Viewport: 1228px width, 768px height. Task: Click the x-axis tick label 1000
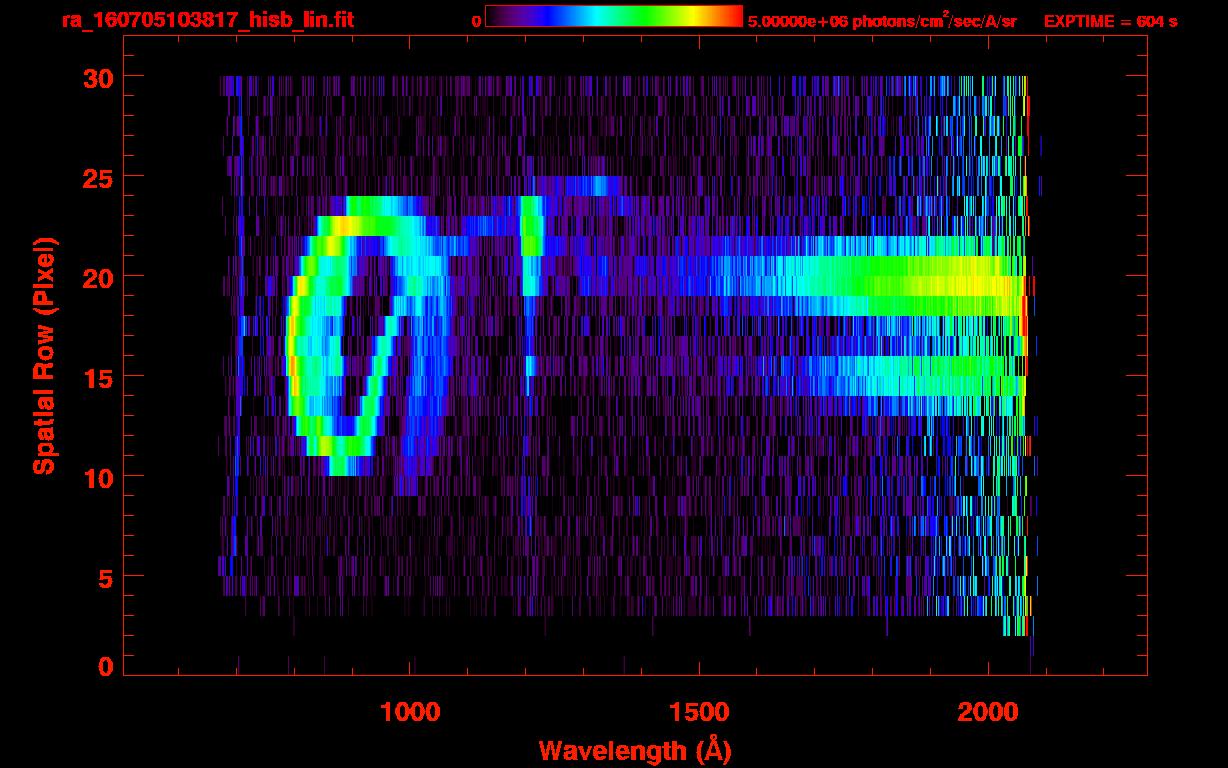pos(410,712)
